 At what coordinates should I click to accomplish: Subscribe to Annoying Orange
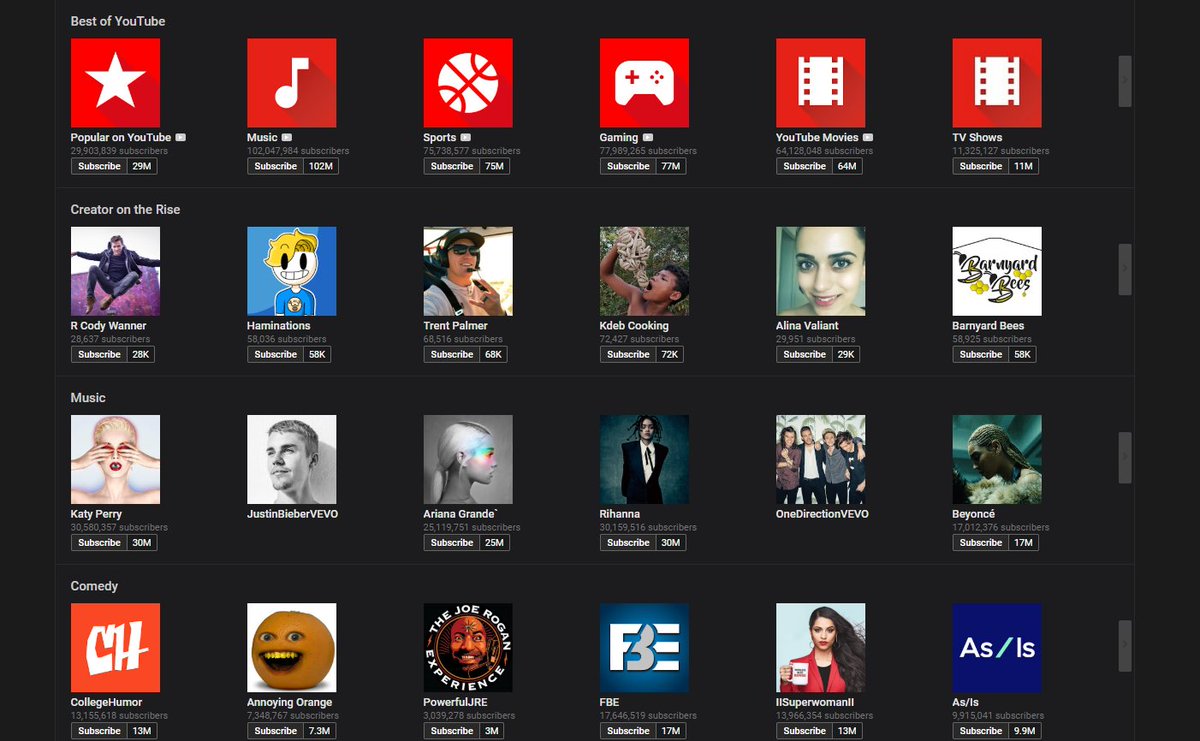coord(276,731)
